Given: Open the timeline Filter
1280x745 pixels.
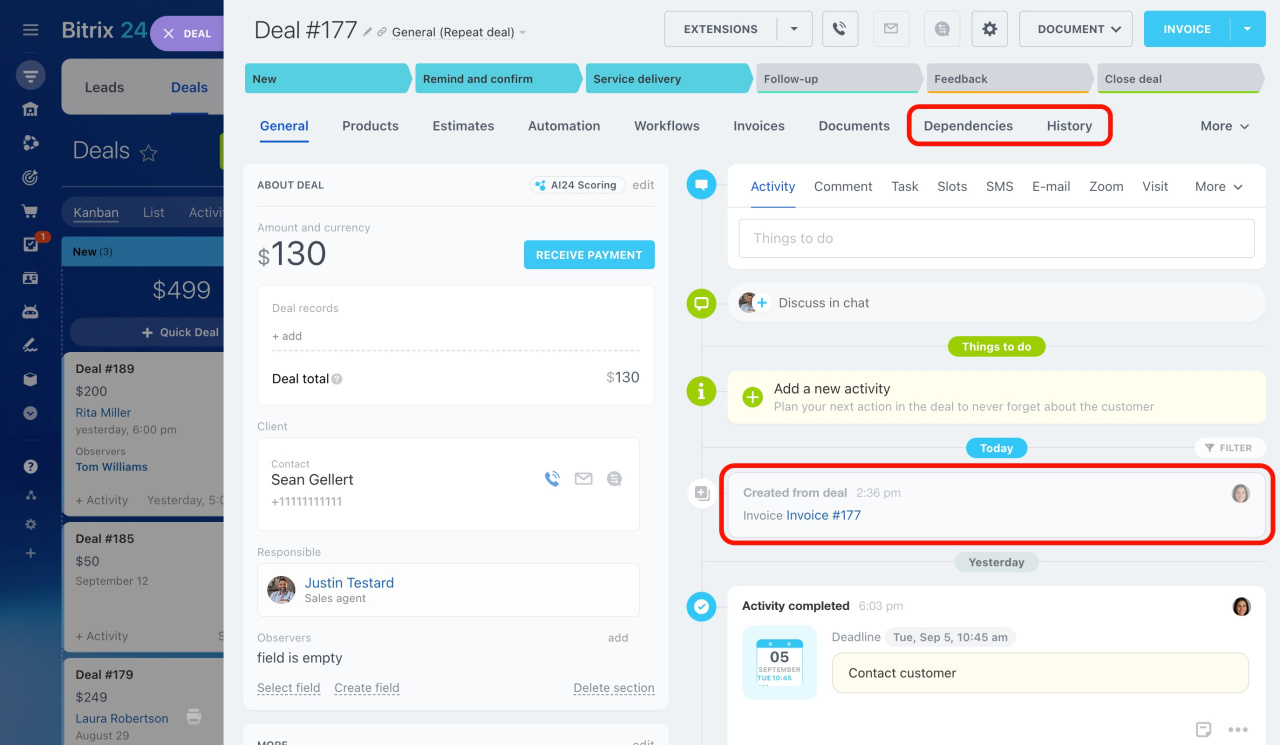Looking at the screenshot, I should pyautogui.click(x=1229, y=448).
